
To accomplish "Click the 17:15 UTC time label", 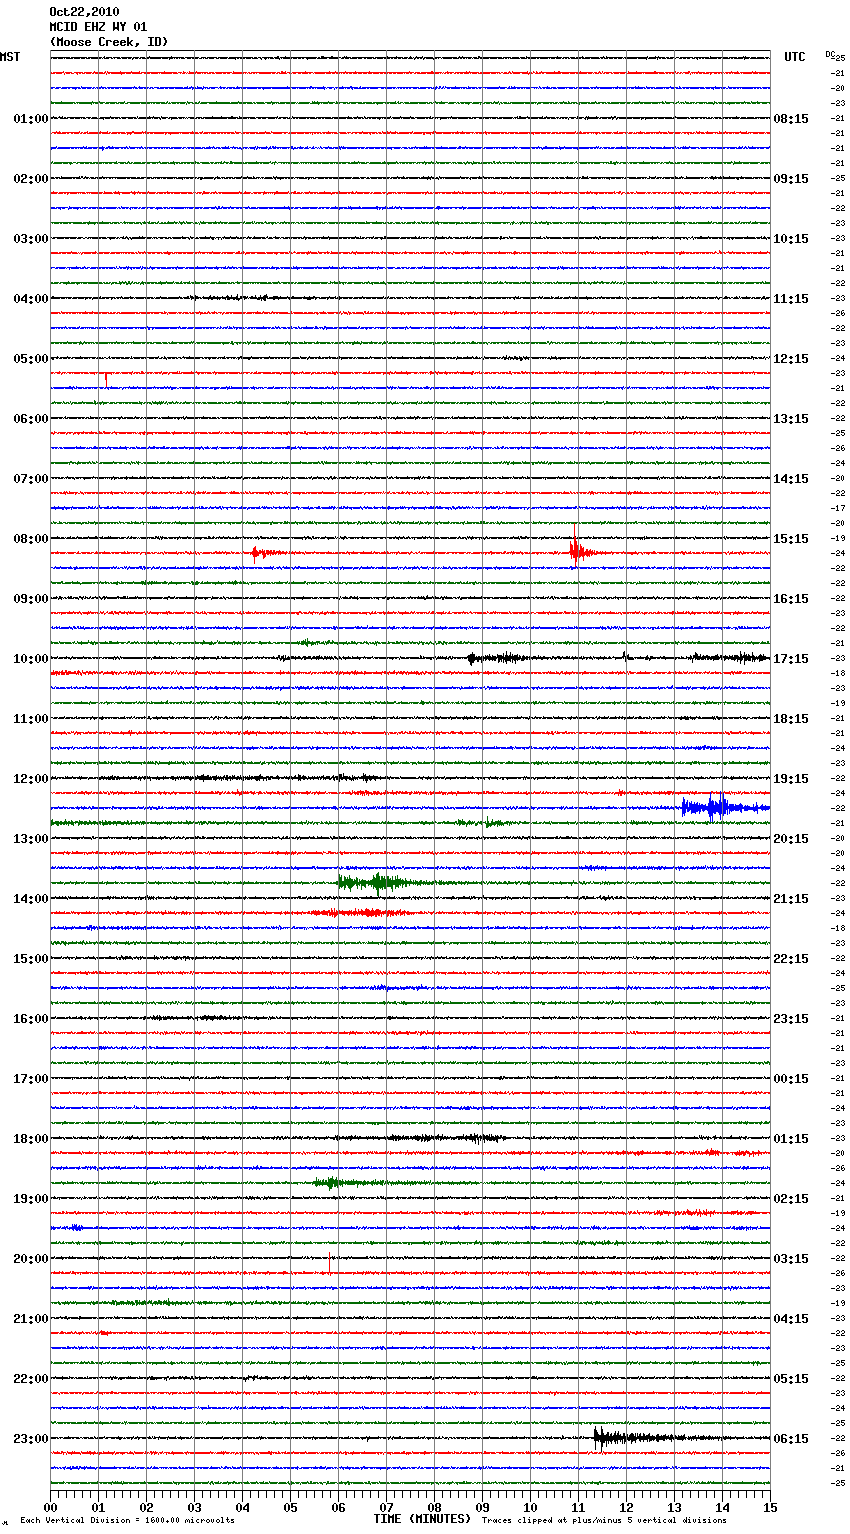I will point(791,659).
